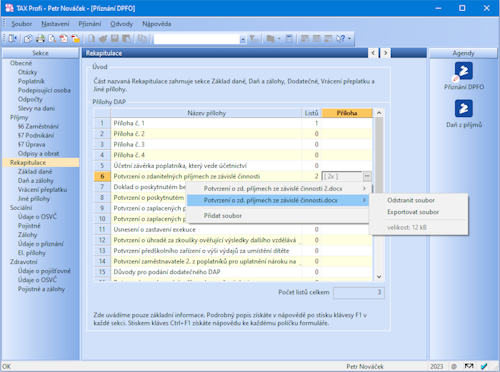Image resolution: width=500 pixels, height=372 pixels.
Task: Go to previous section arrow
Action: click(x=373, y=53)
